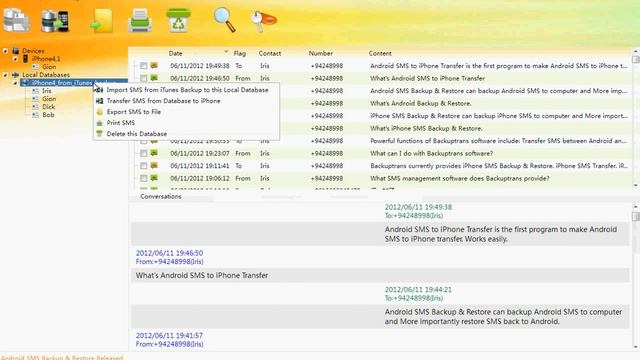Select the Local Databases tree node

(x=46, y=75)
